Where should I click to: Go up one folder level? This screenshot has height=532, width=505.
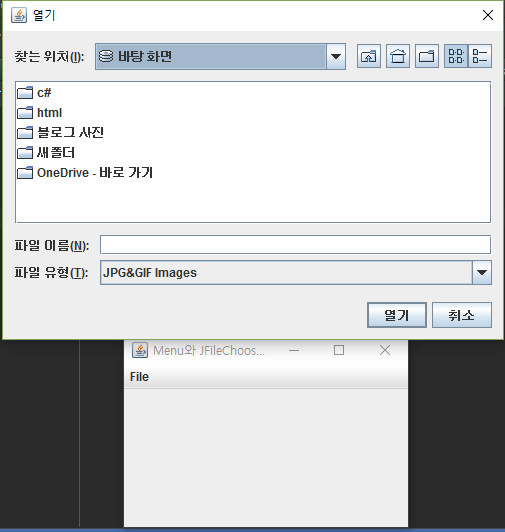click(x=369, y=56)
